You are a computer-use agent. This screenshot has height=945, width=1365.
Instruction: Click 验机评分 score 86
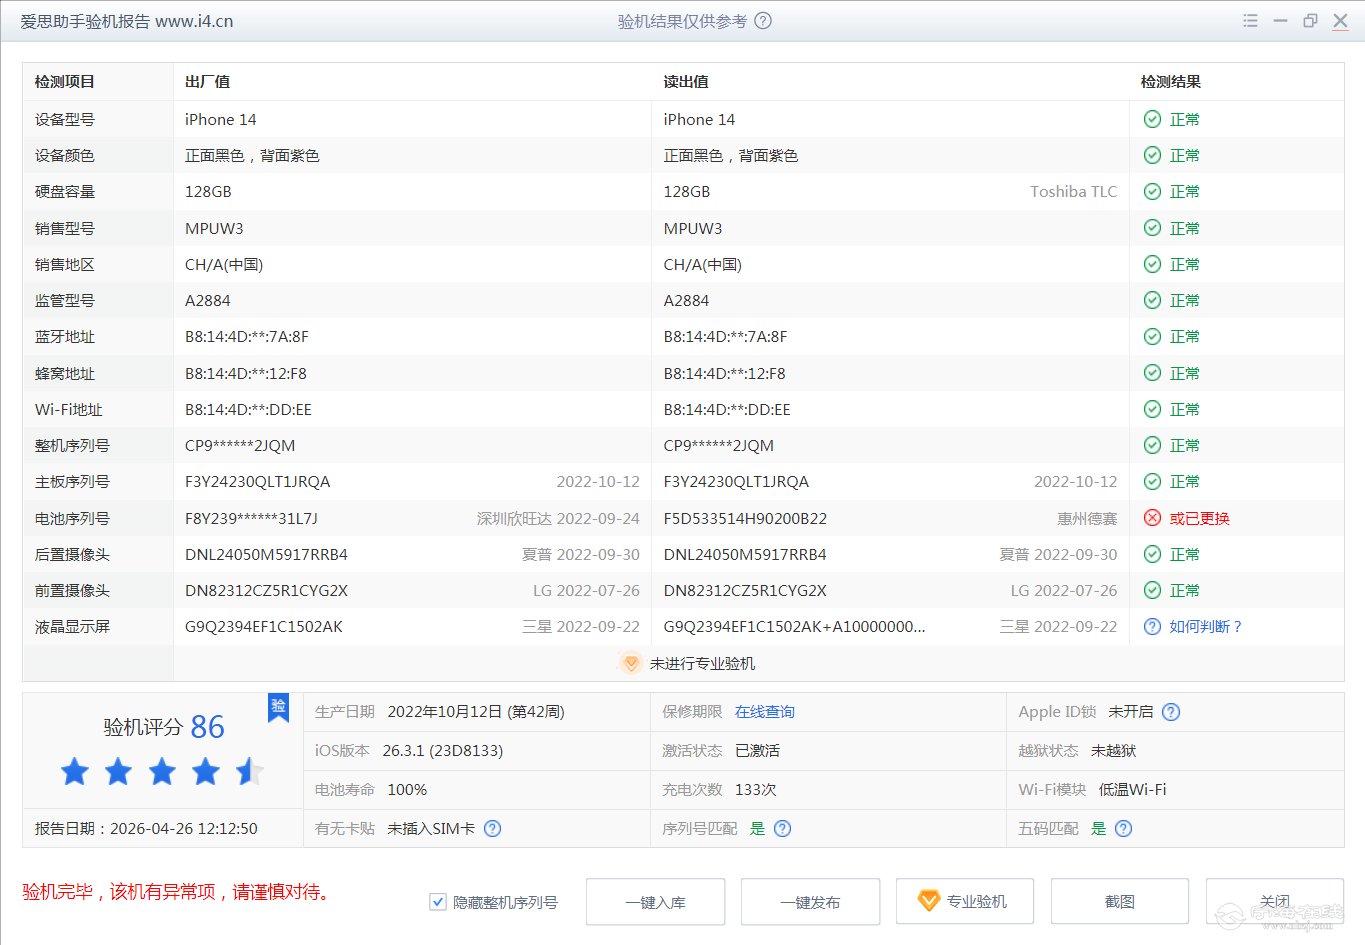tap(208, 727)
